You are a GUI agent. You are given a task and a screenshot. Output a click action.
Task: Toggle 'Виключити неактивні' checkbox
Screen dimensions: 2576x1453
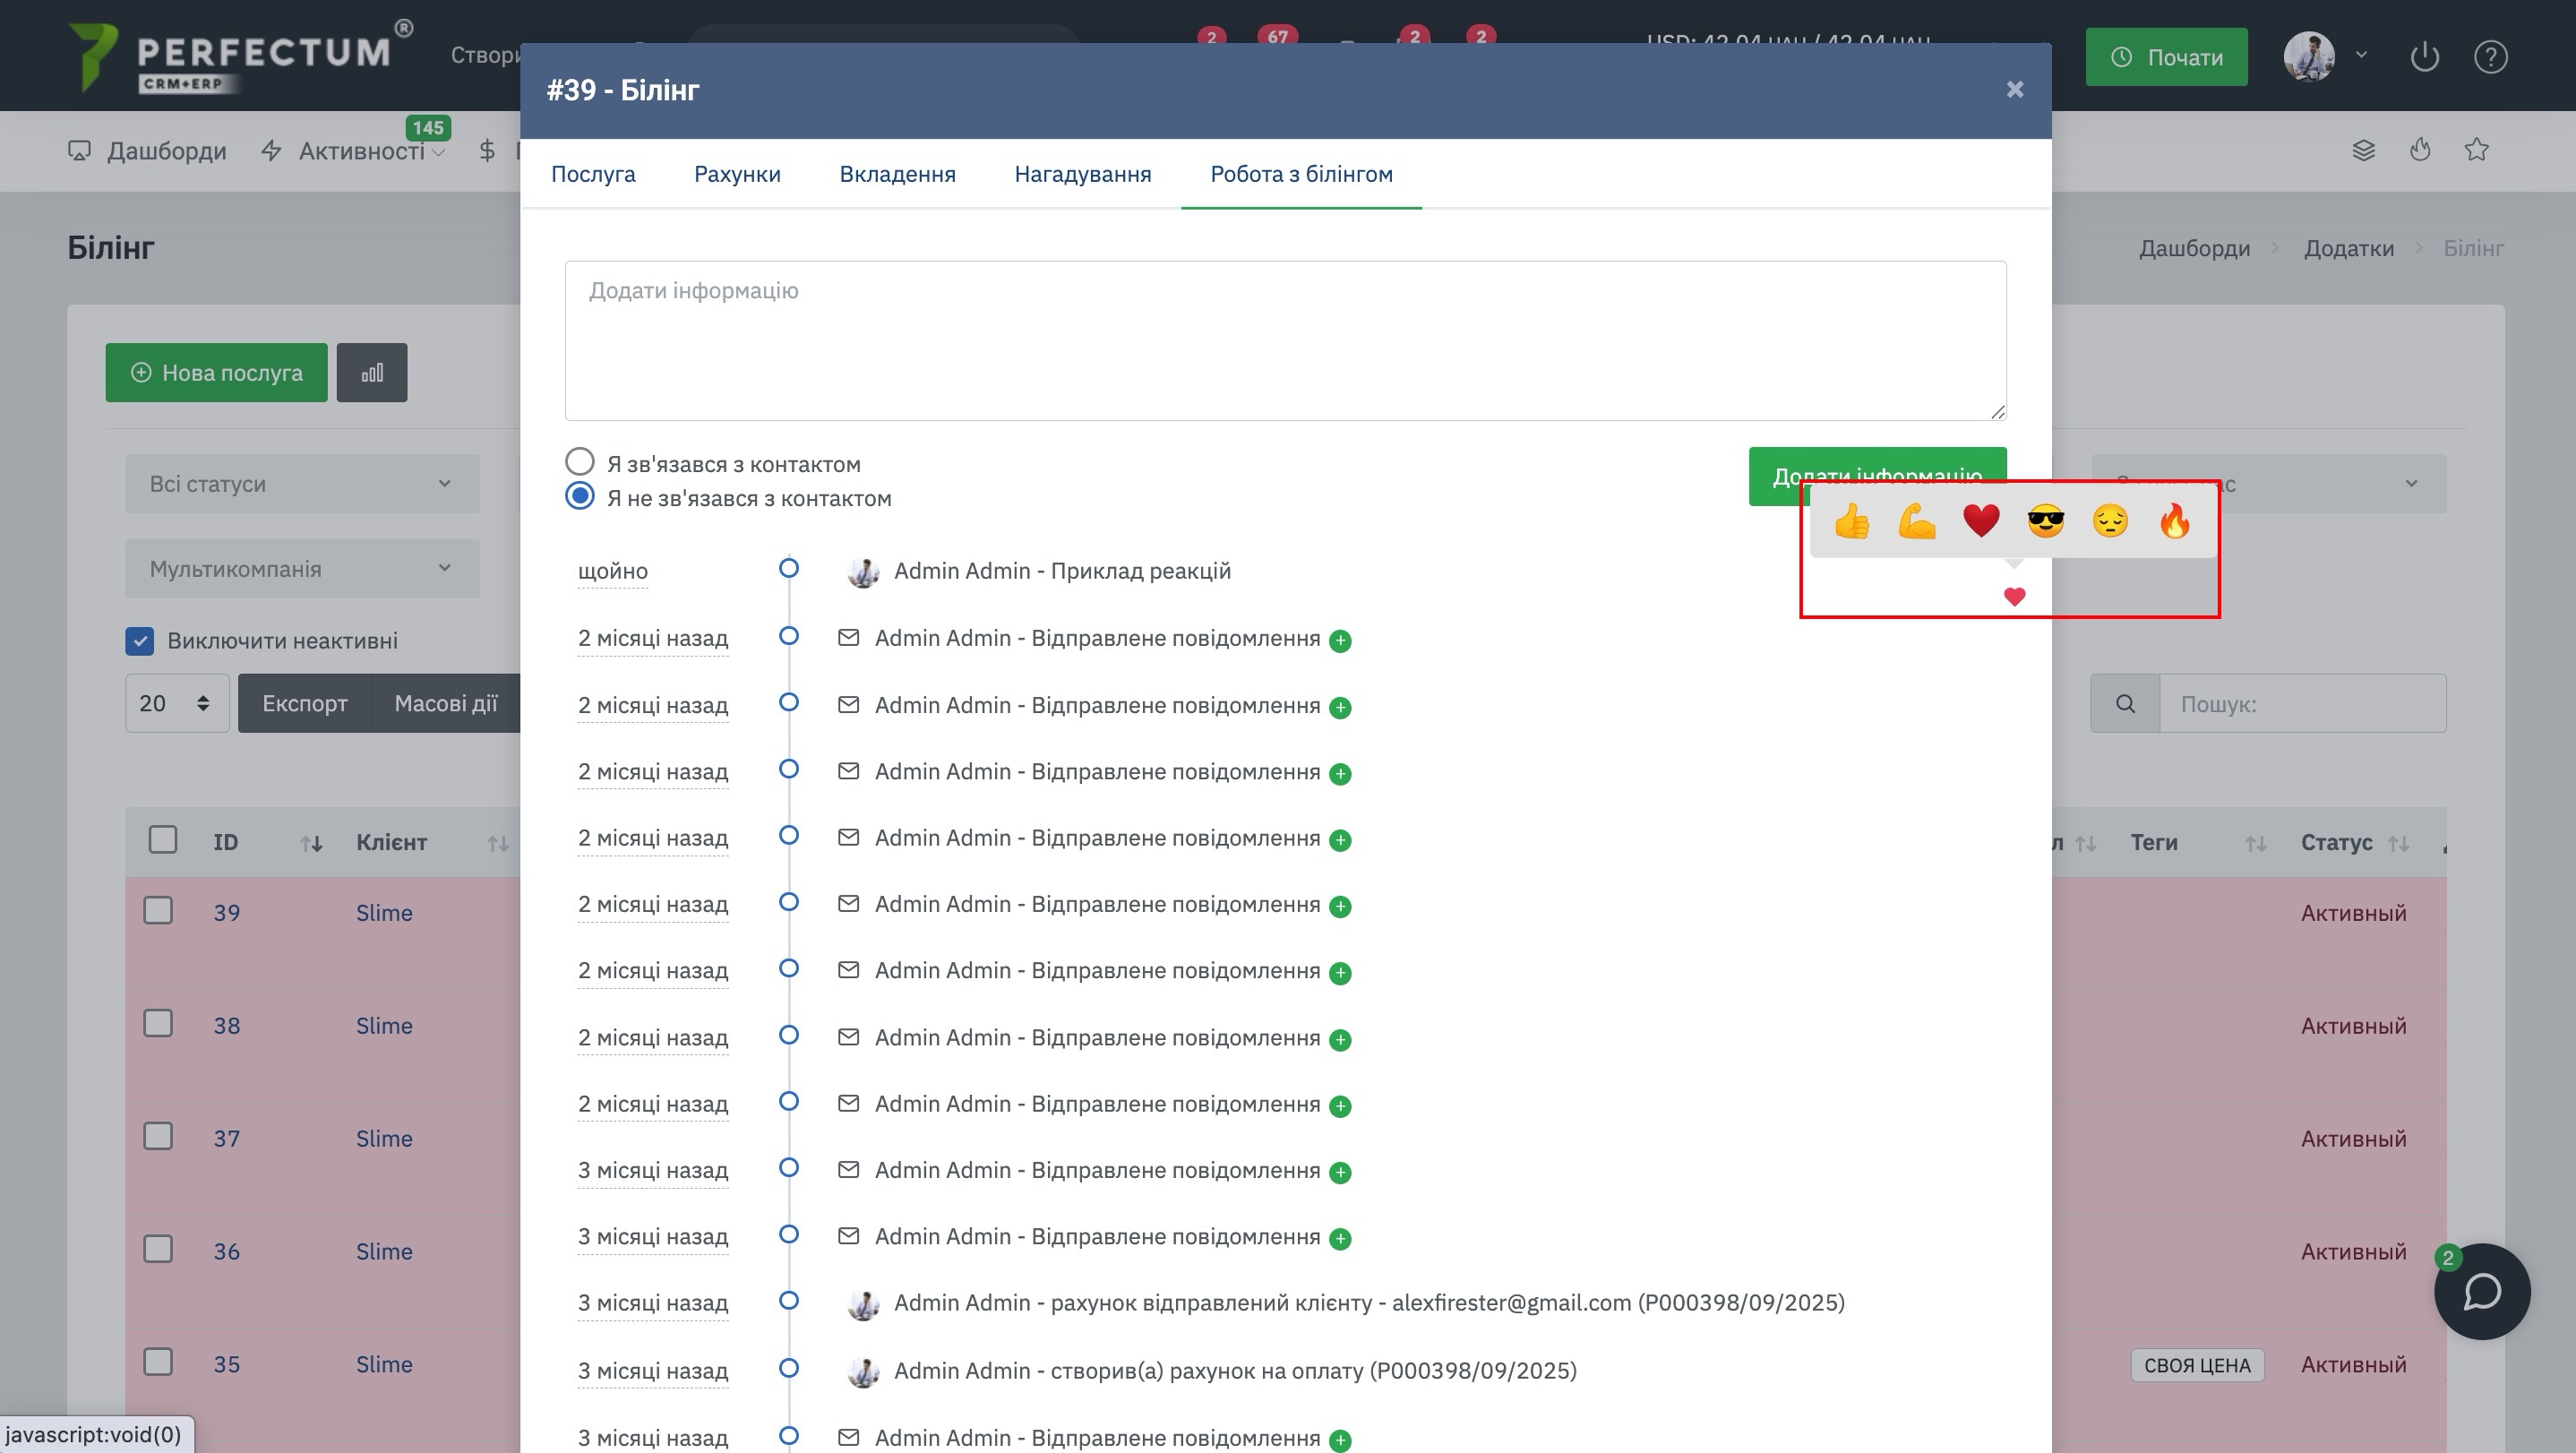pos(140,641)
